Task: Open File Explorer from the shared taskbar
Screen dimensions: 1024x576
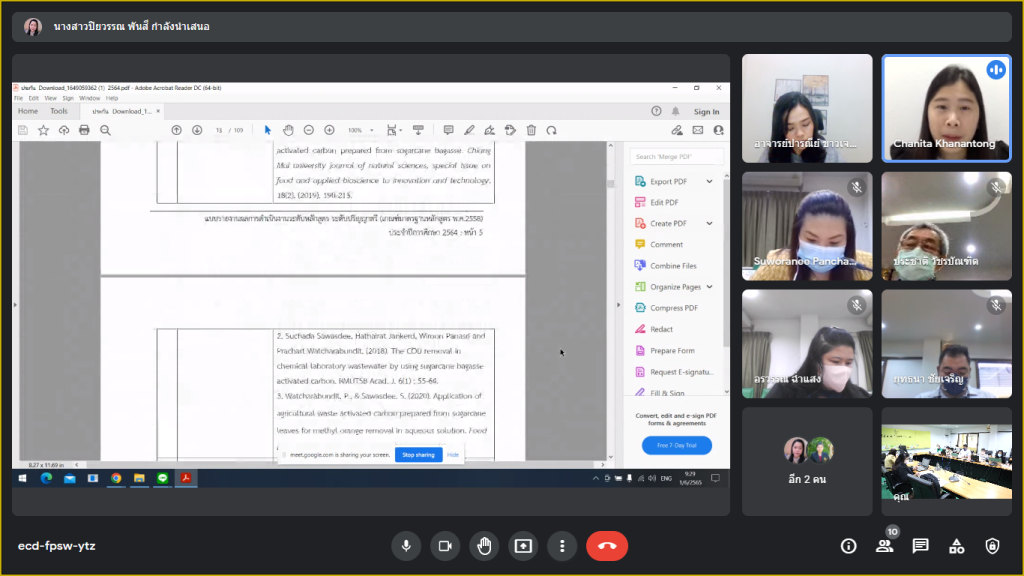Action: (x=139, y=479)
